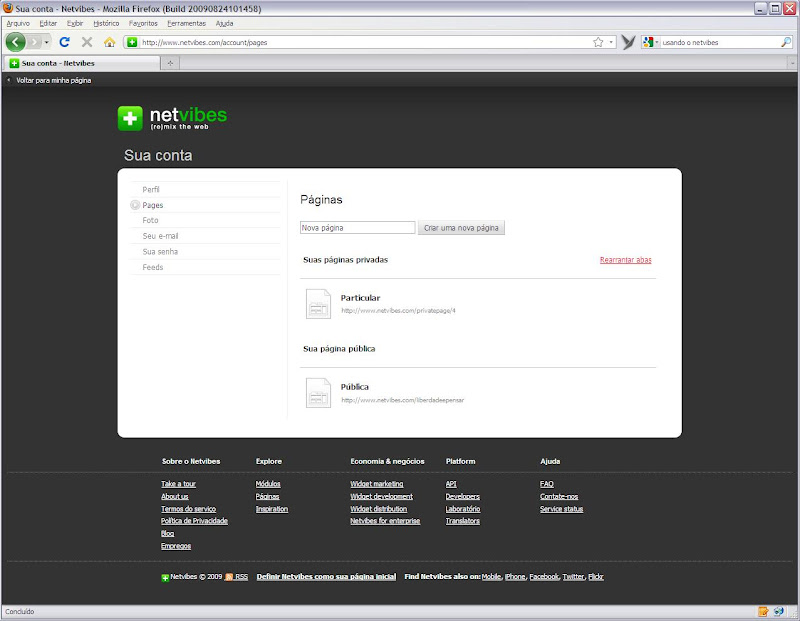The height and width of the screenshot is (621, 800).
Task: Open Feeds section in account sidebar
Action: [153, 267]
